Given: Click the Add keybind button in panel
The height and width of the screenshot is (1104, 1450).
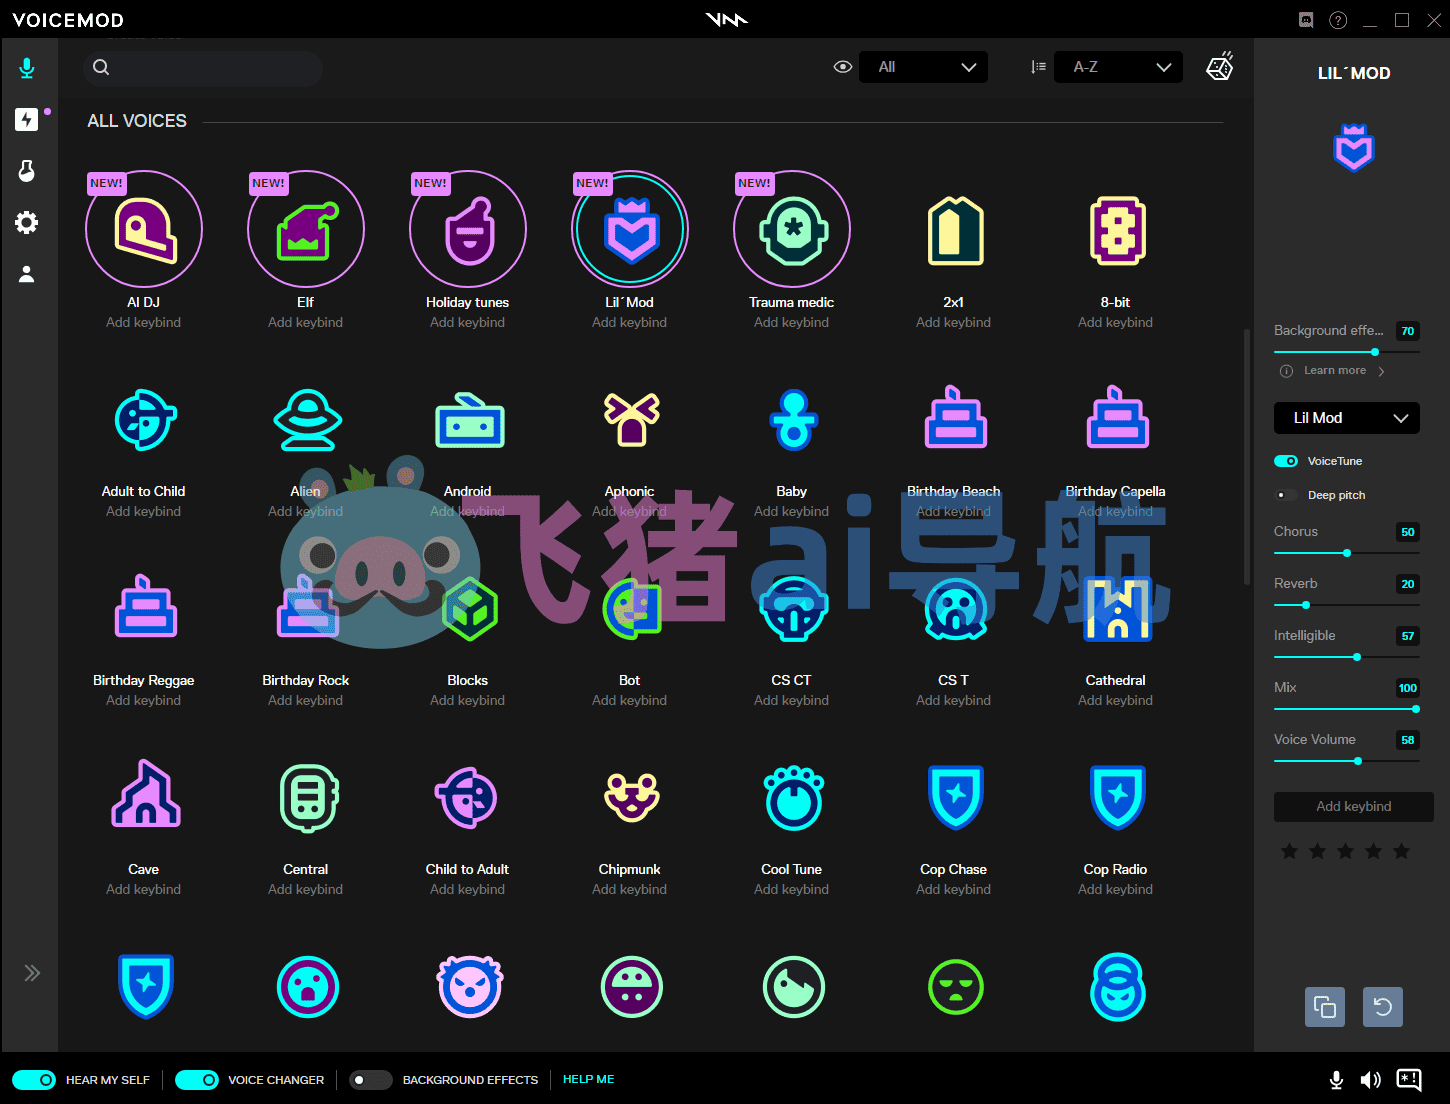Looking at the screenshot, I should point(1354,807).
